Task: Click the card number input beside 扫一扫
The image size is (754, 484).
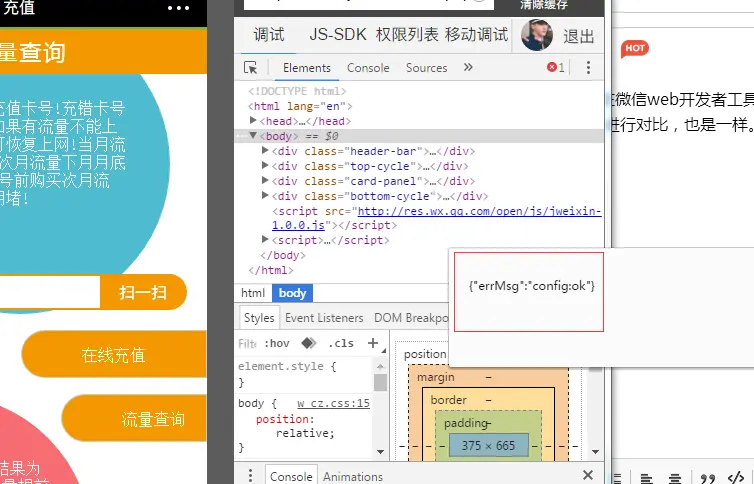Action: point(50,292)
